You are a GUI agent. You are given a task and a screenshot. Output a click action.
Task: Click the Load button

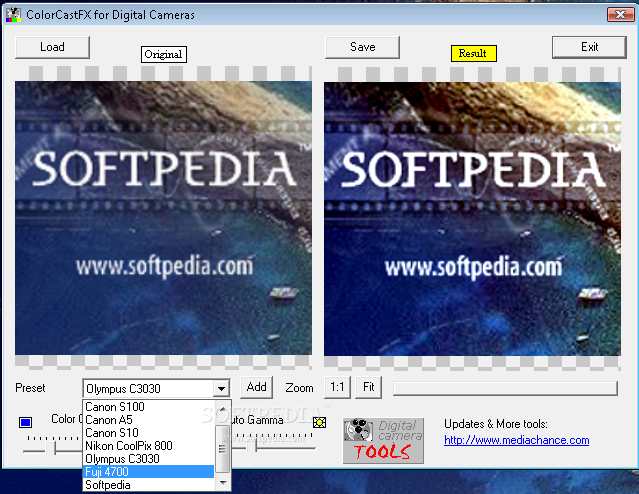[x=52, y=47]
